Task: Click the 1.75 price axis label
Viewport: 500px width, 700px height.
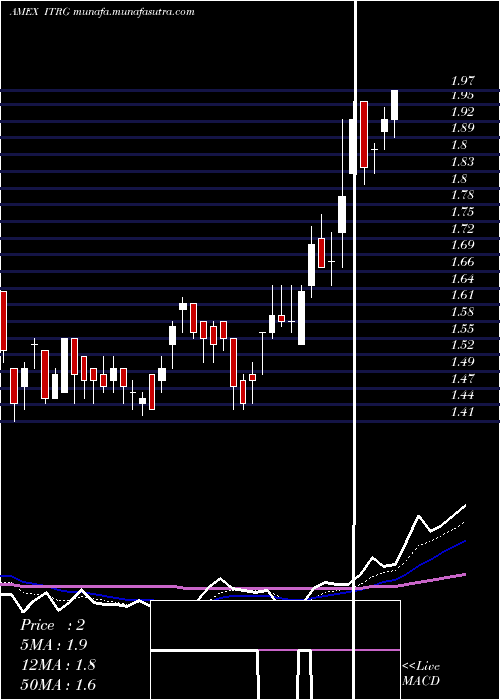Action: 462,212
